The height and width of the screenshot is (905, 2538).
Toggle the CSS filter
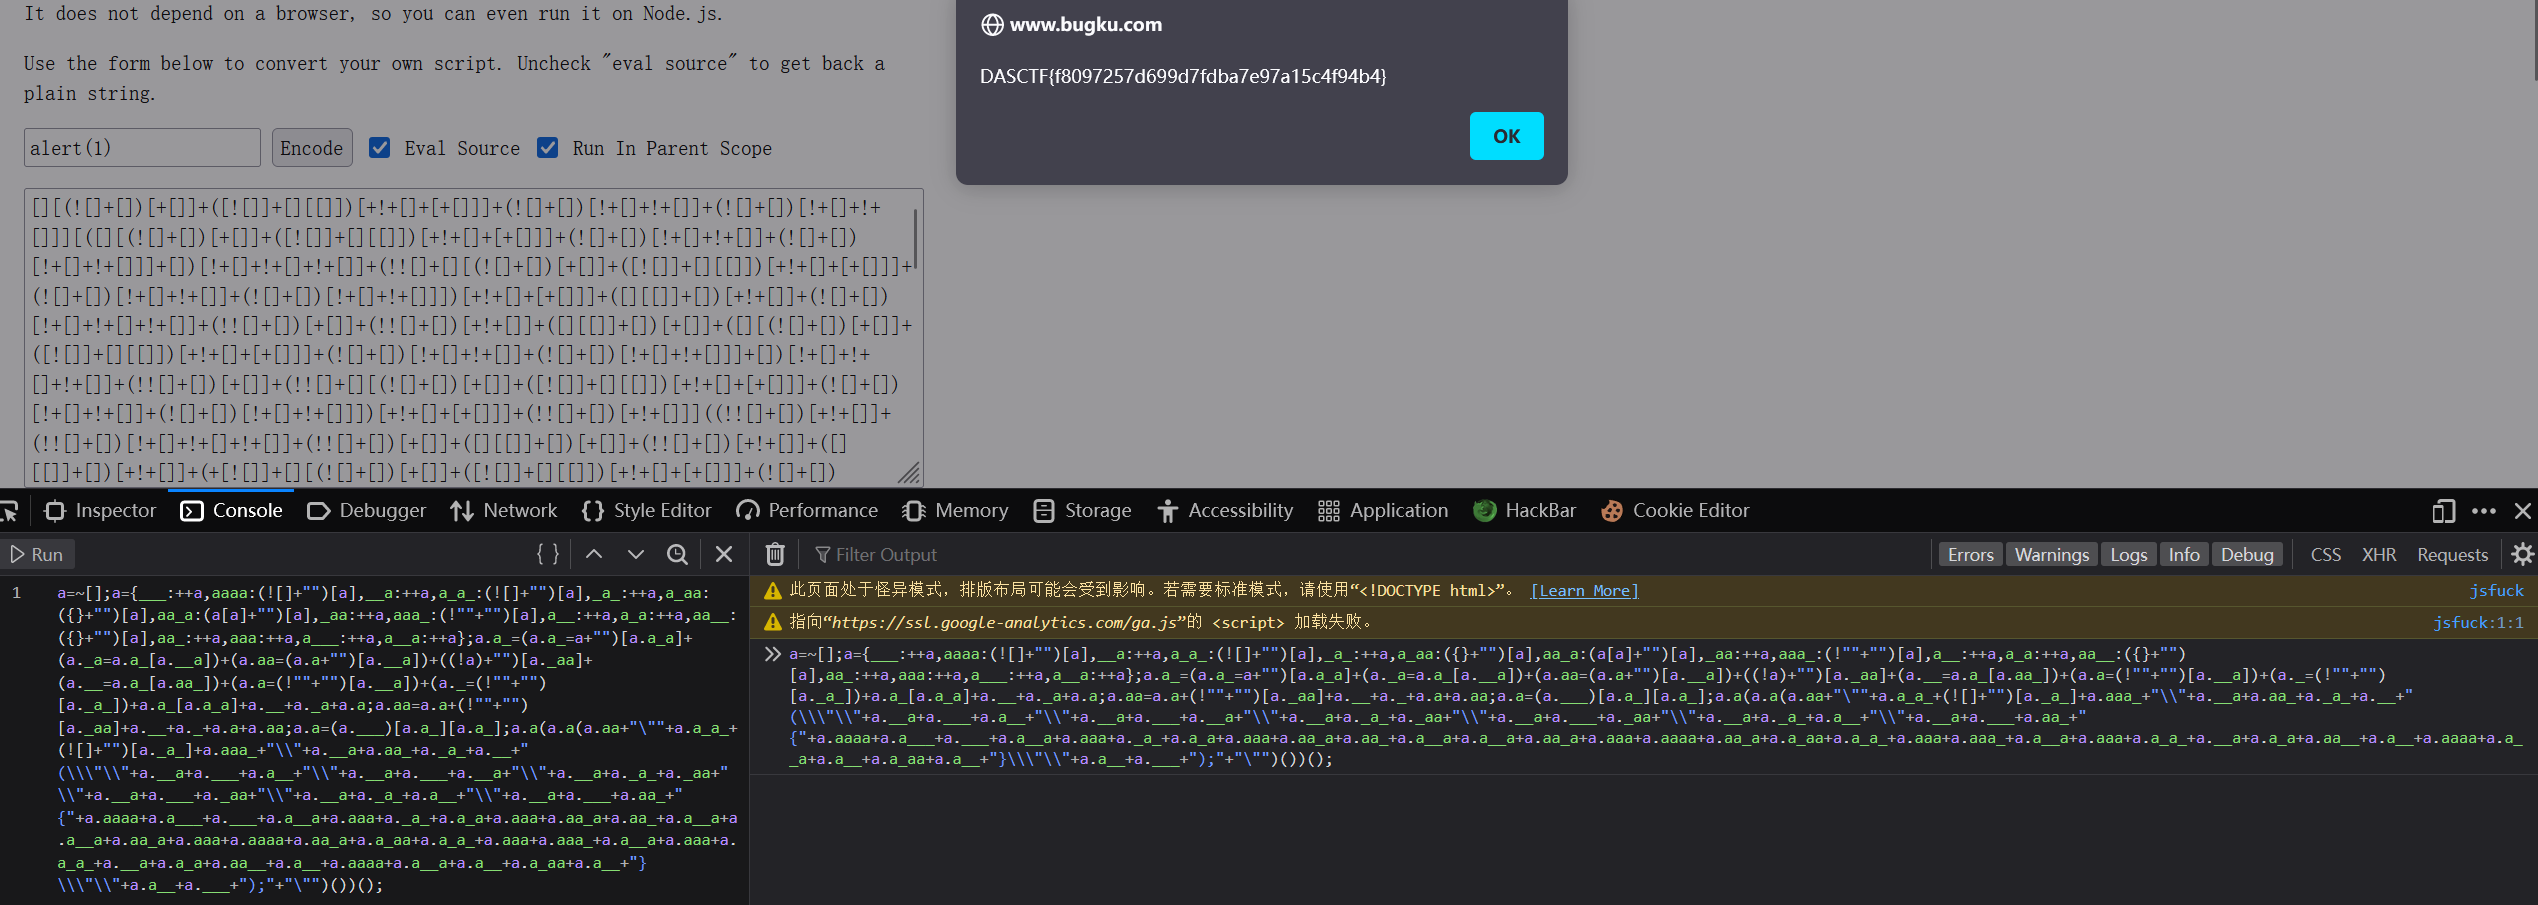[2325, 554]
